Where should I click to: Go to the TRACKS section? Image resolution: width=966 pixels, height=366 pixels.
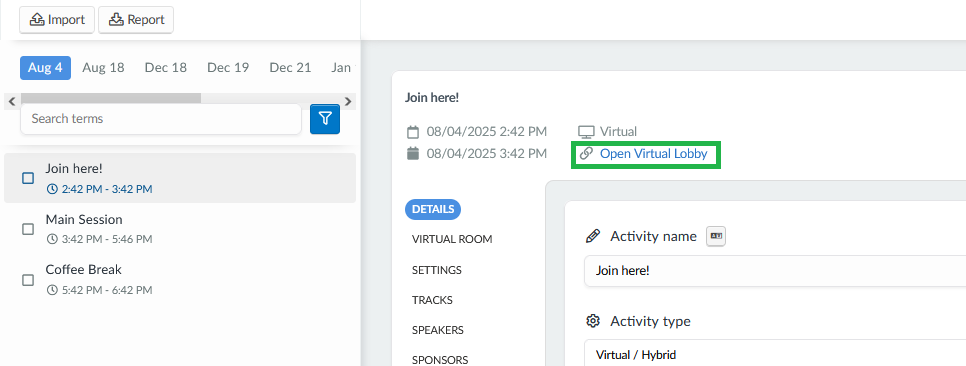[432, 300]
